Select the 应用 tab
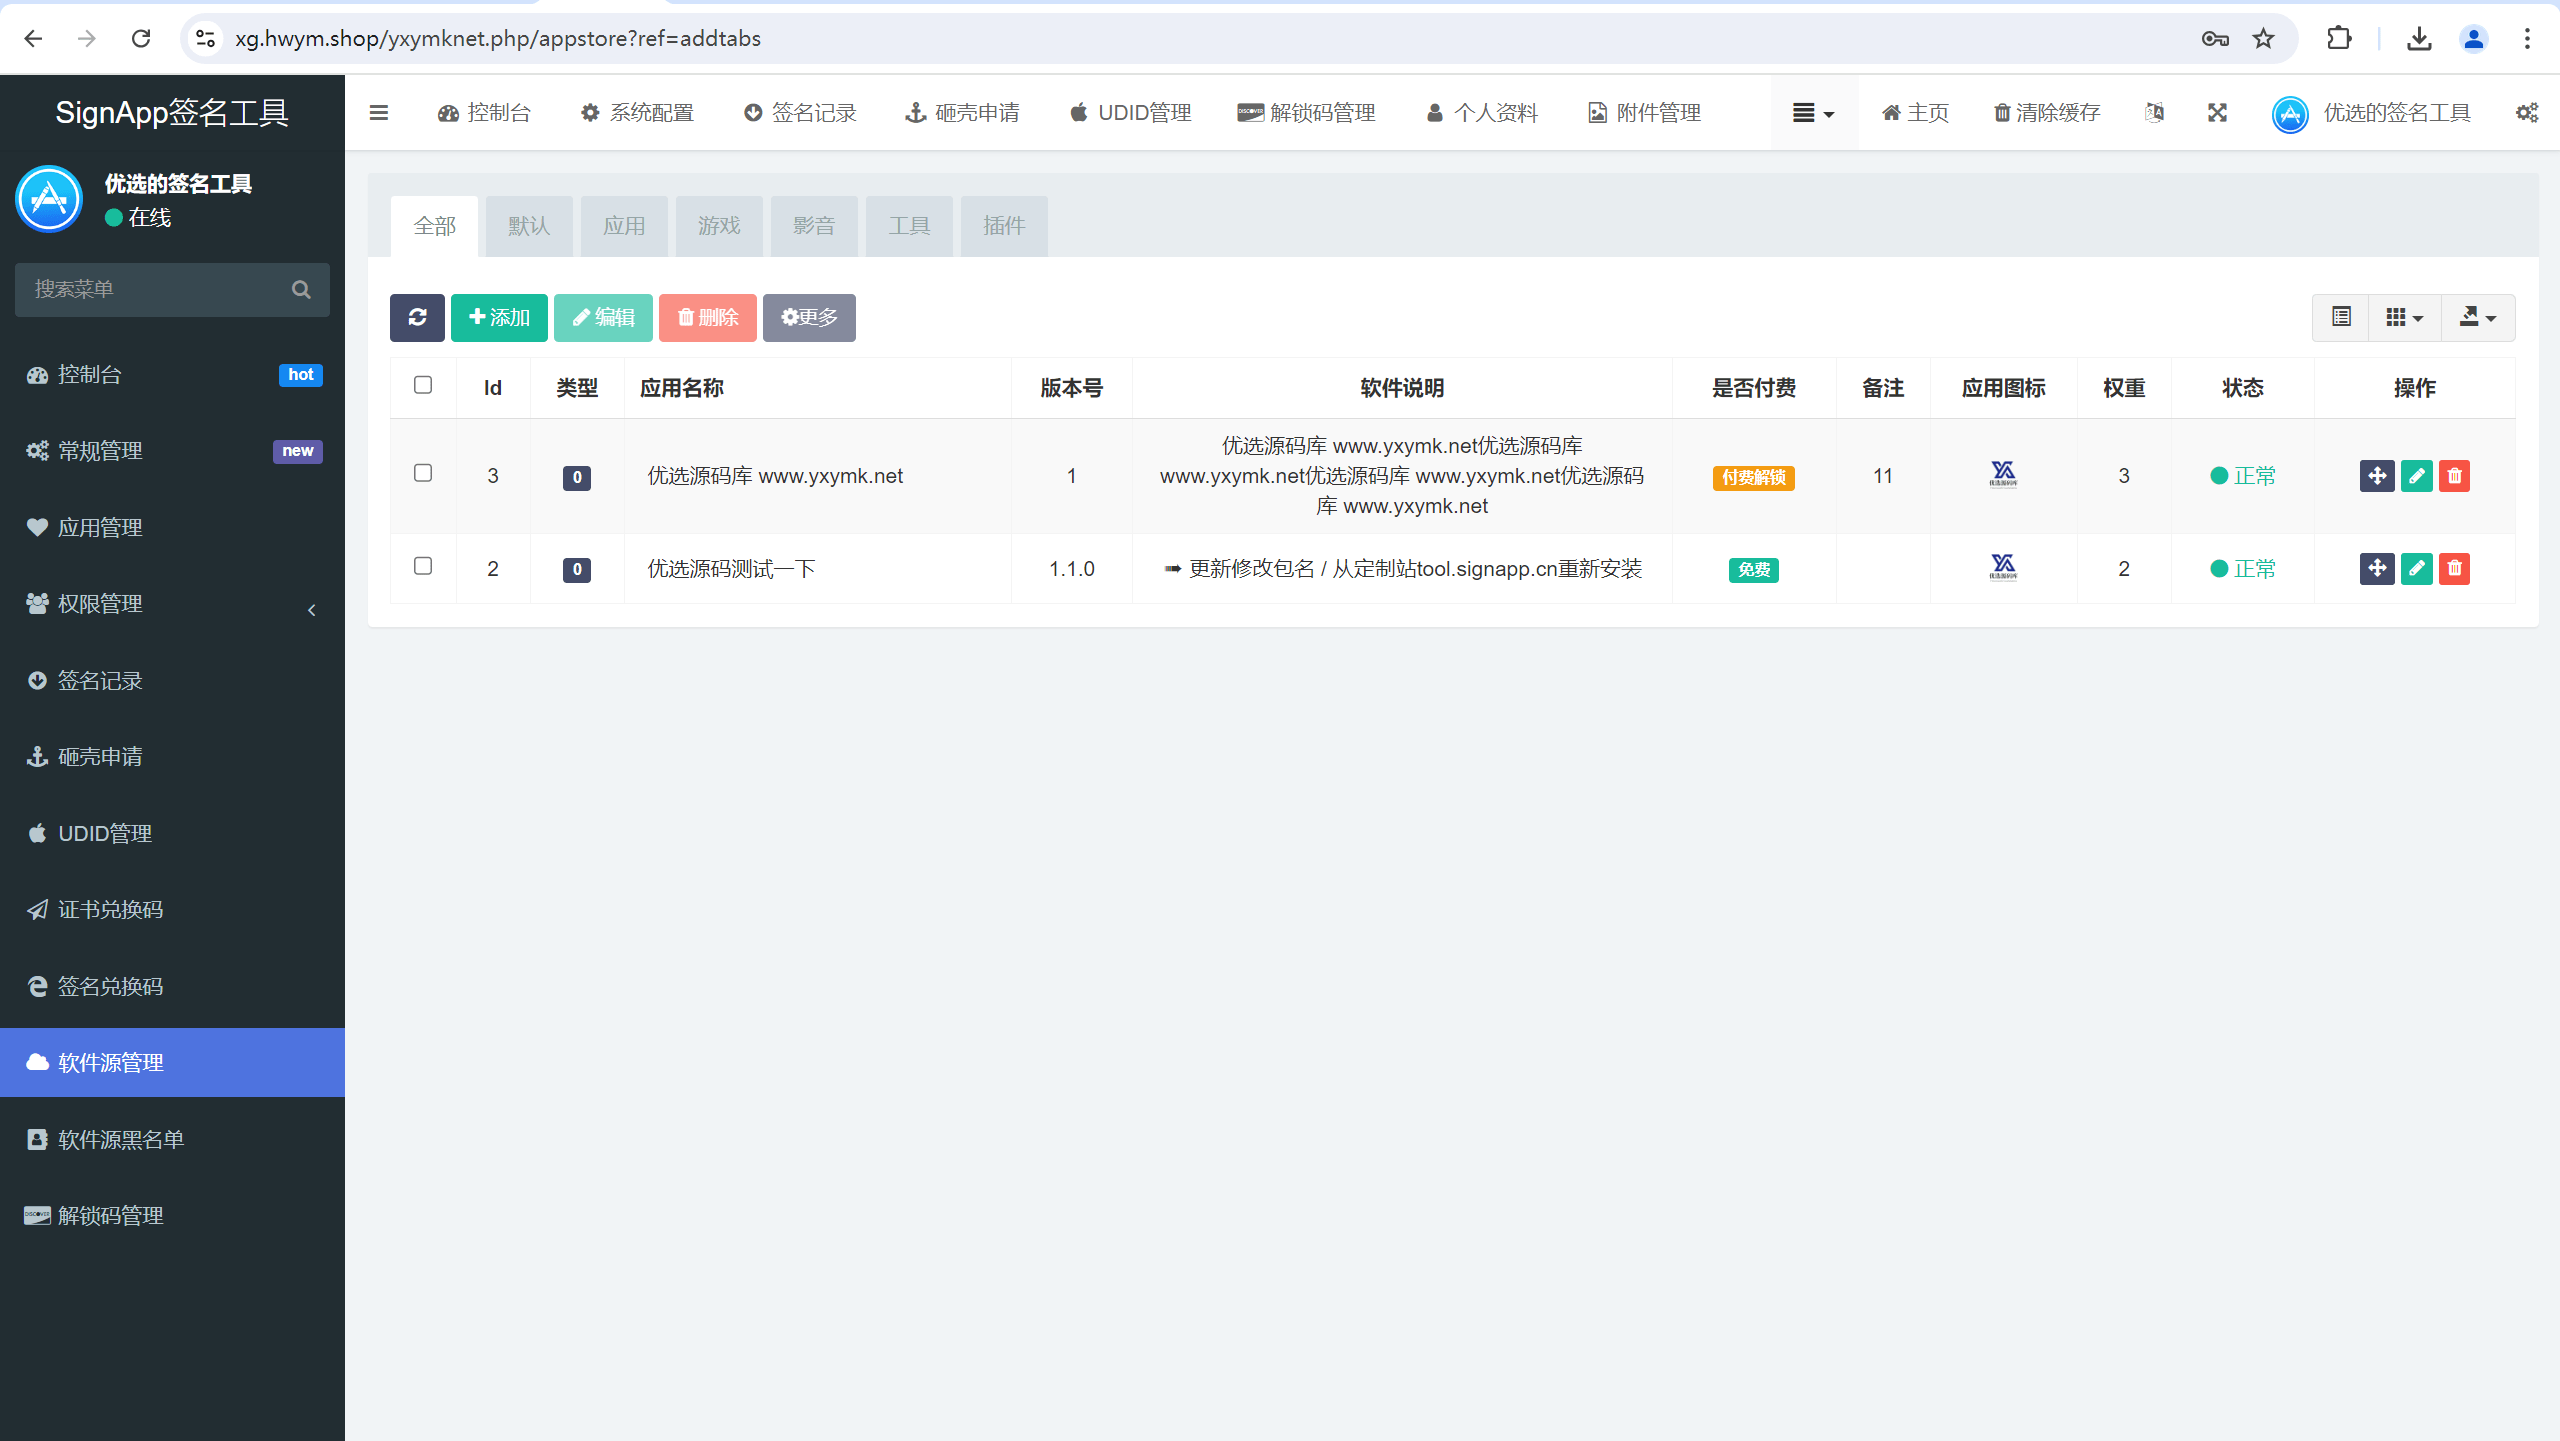 tap(624, 226)
